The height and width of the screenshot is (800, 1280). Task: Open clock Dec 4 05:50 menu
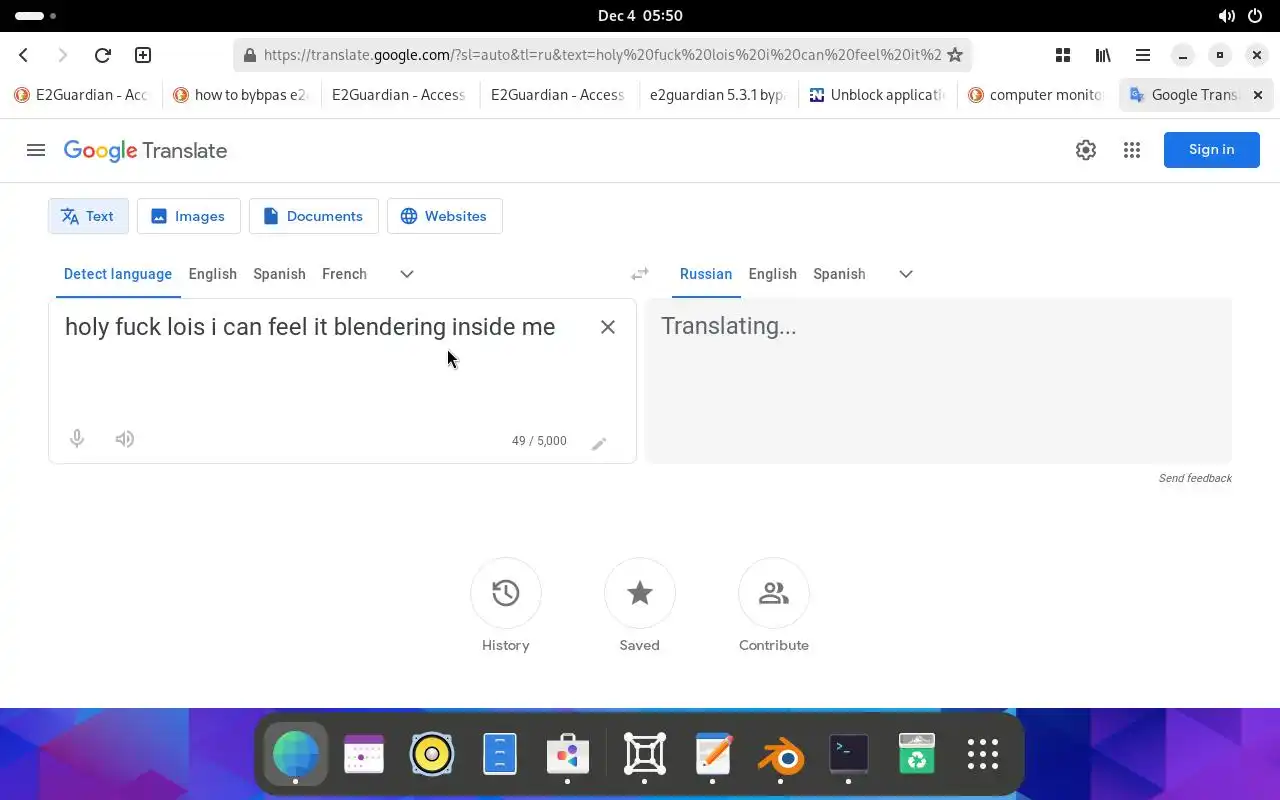tap(640, 16)
